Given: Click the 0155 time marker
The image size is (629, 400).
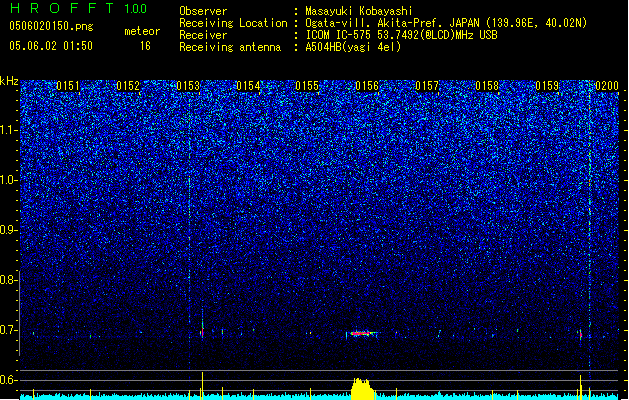Looking at the screenshot, I should tap(307, 86).
